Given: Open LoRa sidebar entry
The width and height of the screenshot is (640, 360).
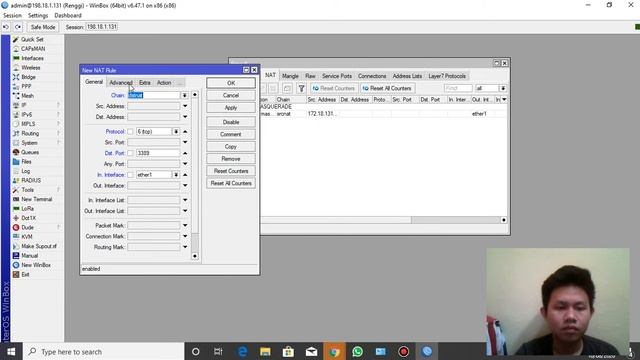Looking at the screenshot, I should tap(28, 209).
